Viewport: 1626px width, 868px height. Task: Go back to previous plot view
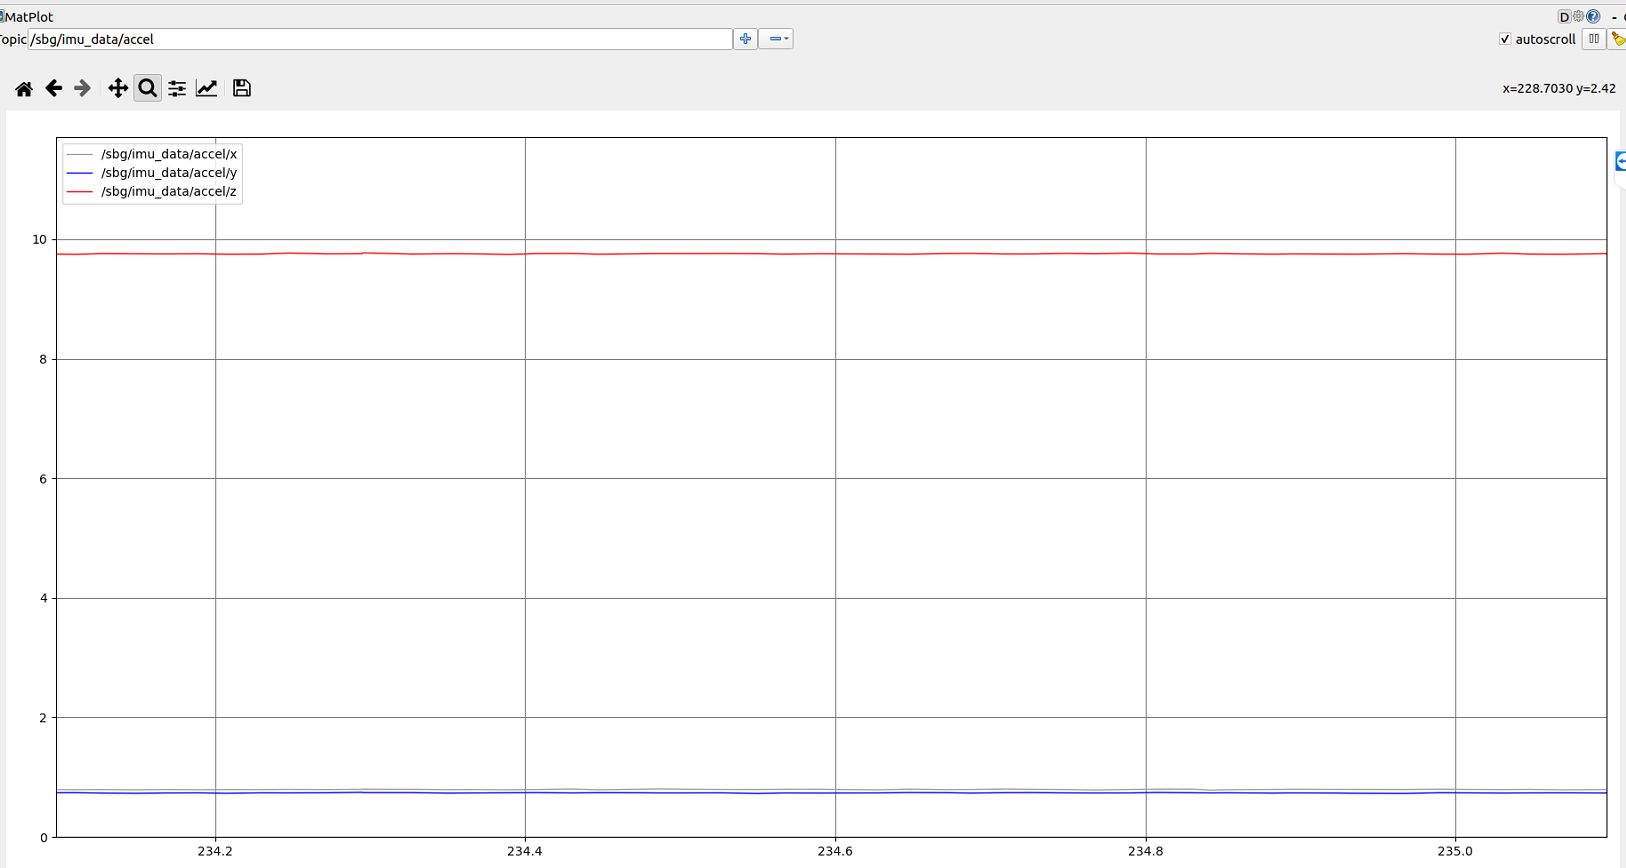point(53,89)
